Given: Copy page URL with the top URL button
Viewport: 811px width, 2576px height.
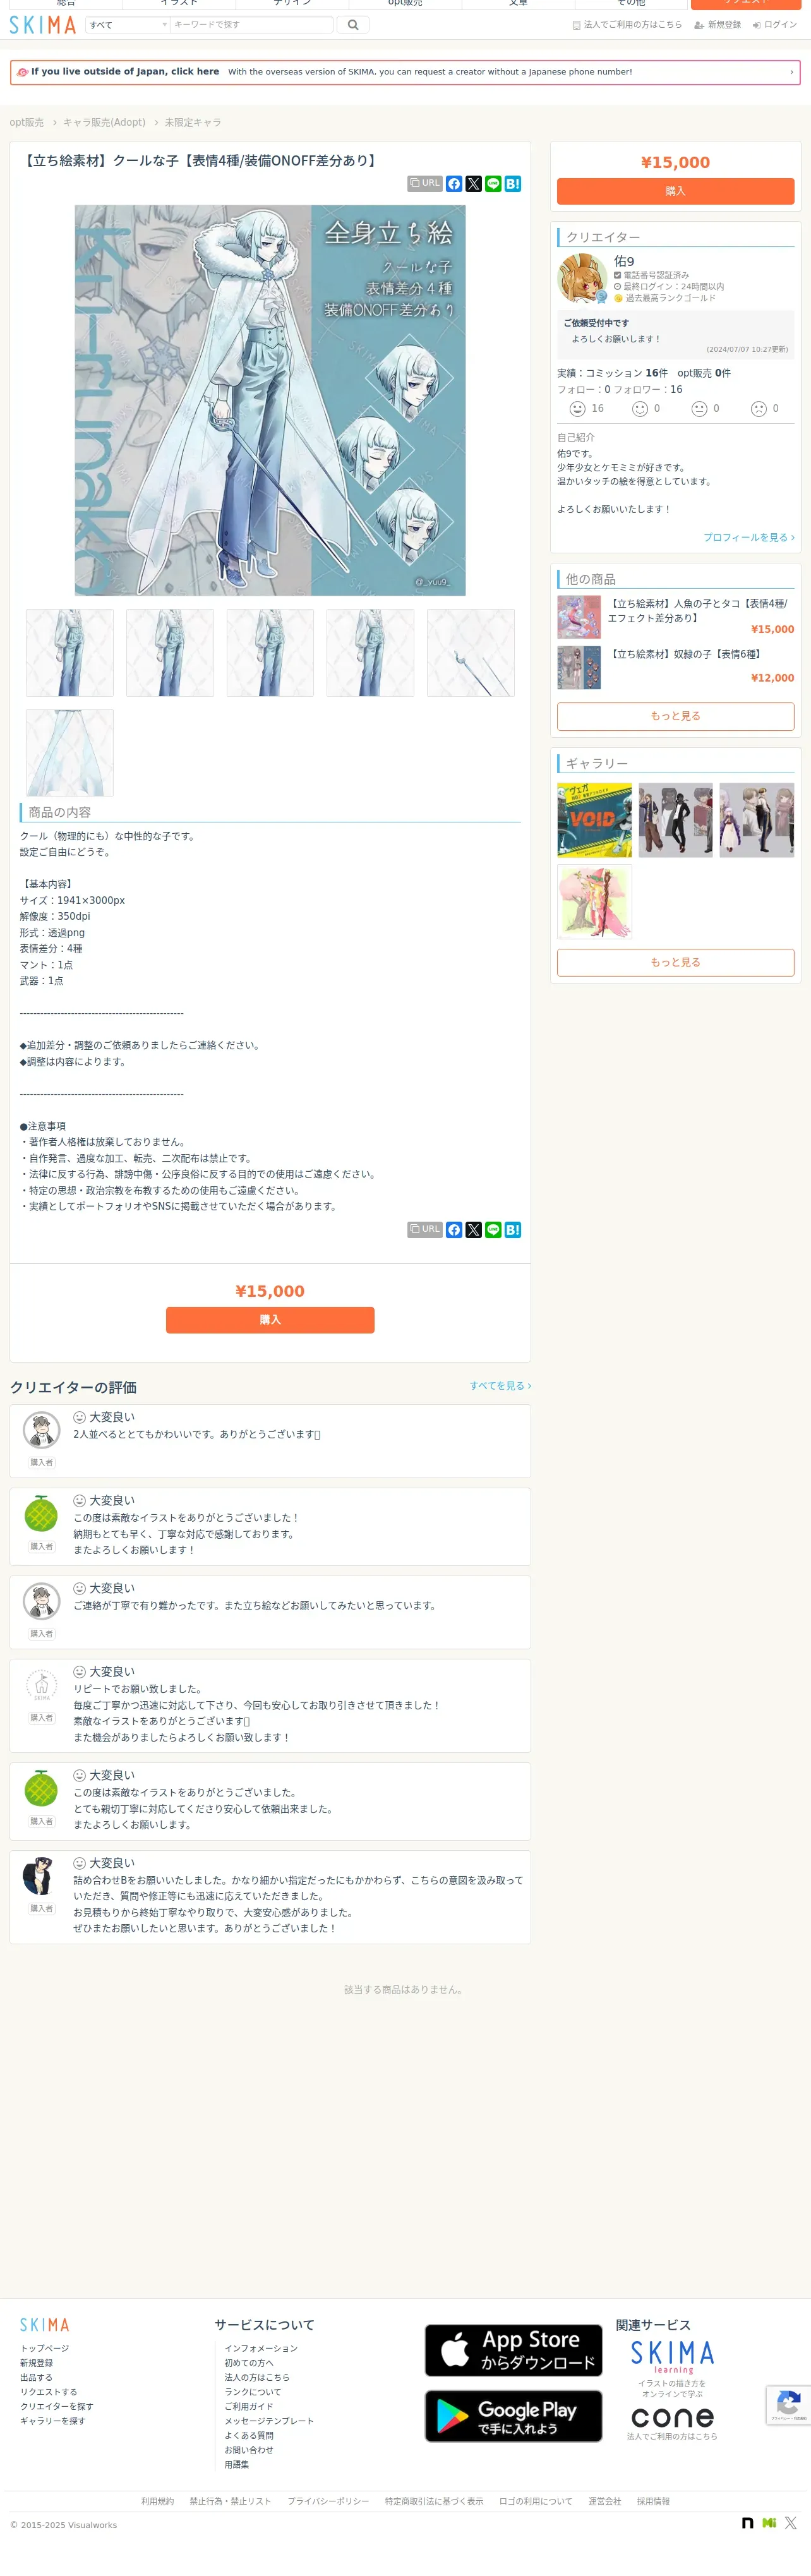Looking at the screenshot, I should [x=425, y=184].
